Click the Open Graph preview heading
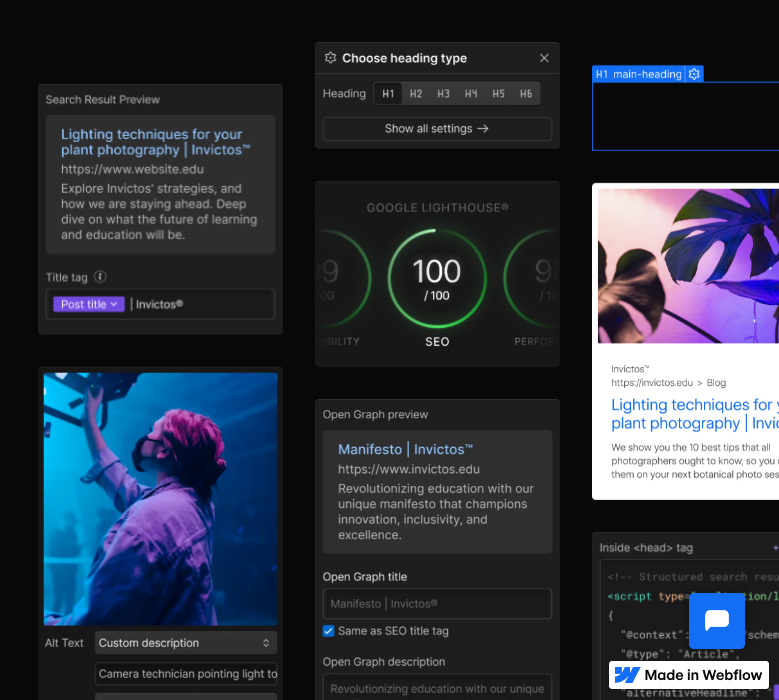The height and width of the screenshot is (700, 779). (x=375, y=414)
